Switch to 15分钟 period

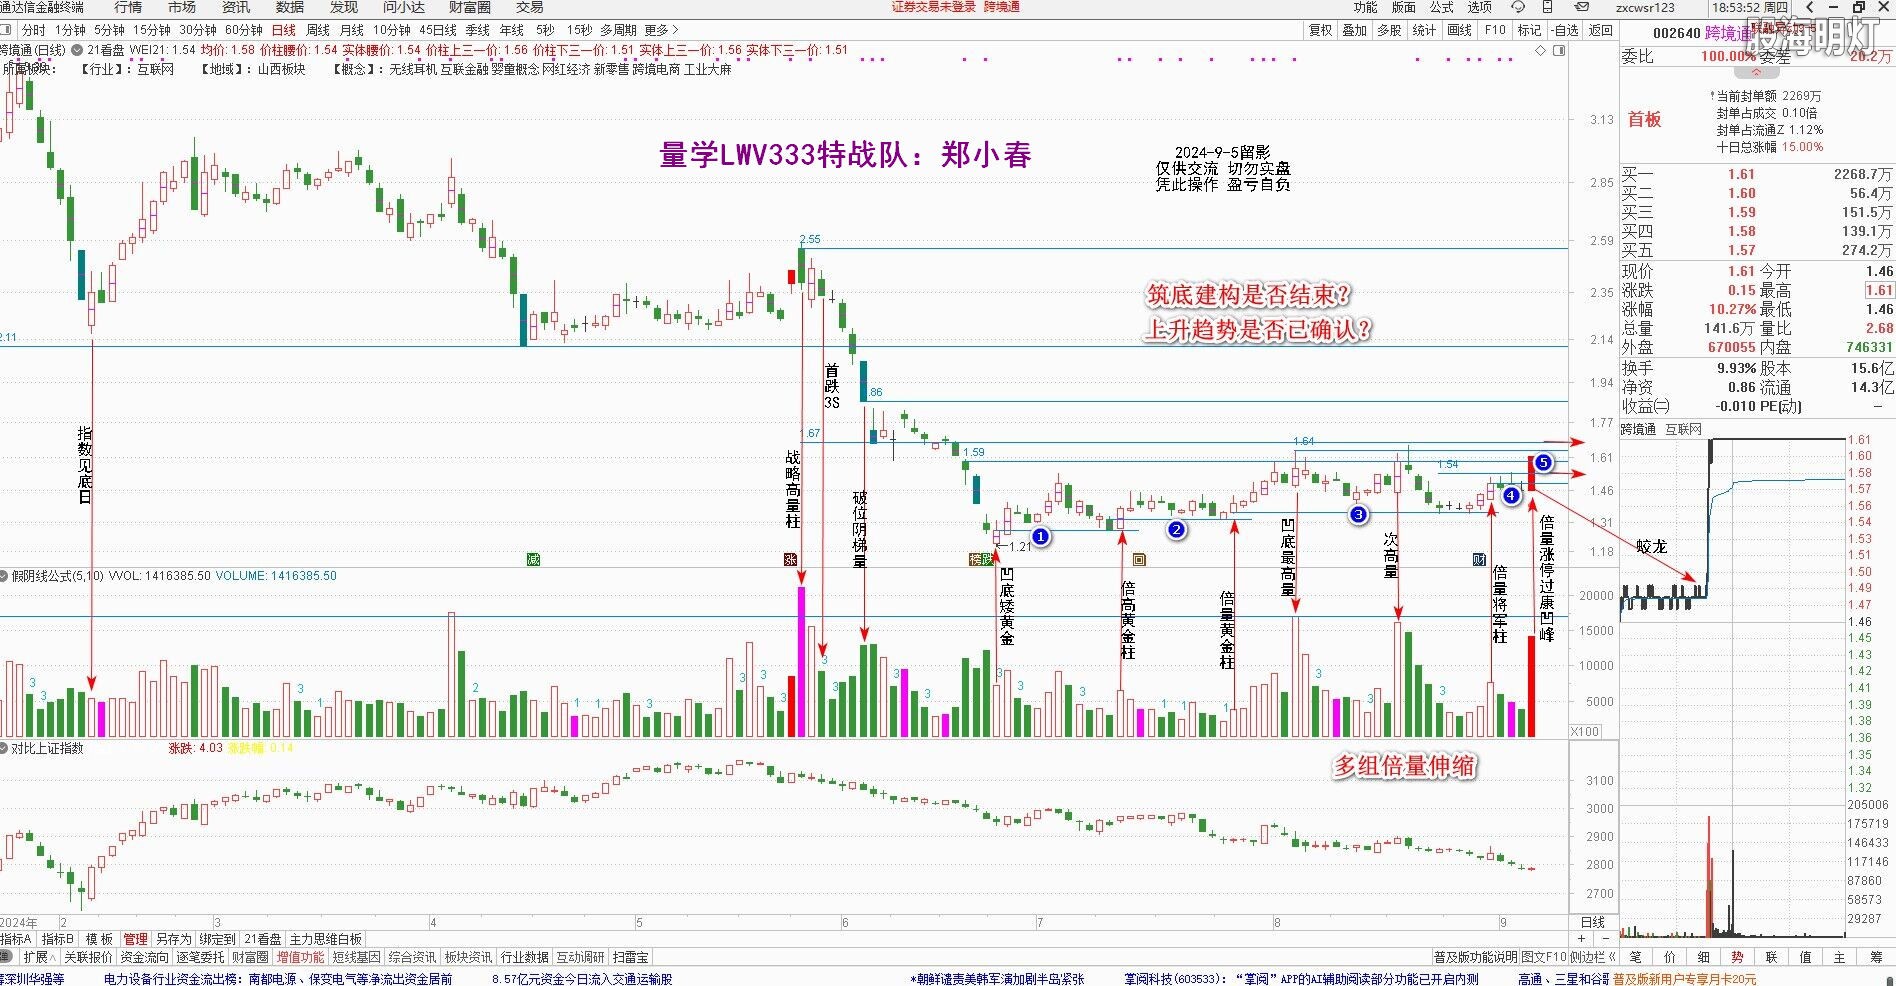pos(152,31)
